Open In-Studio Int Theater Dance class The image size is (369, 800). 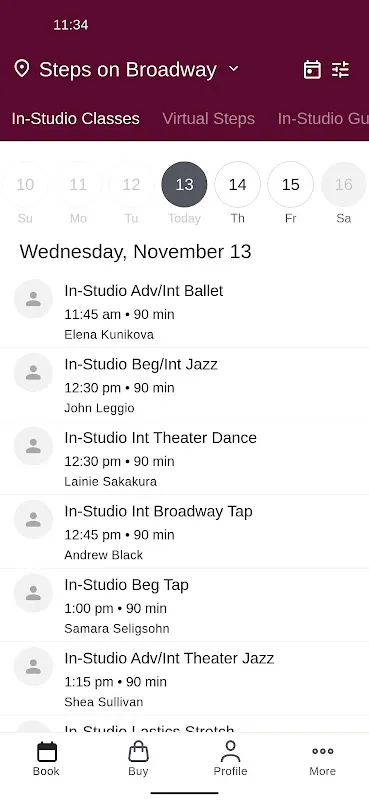[184, 458]
